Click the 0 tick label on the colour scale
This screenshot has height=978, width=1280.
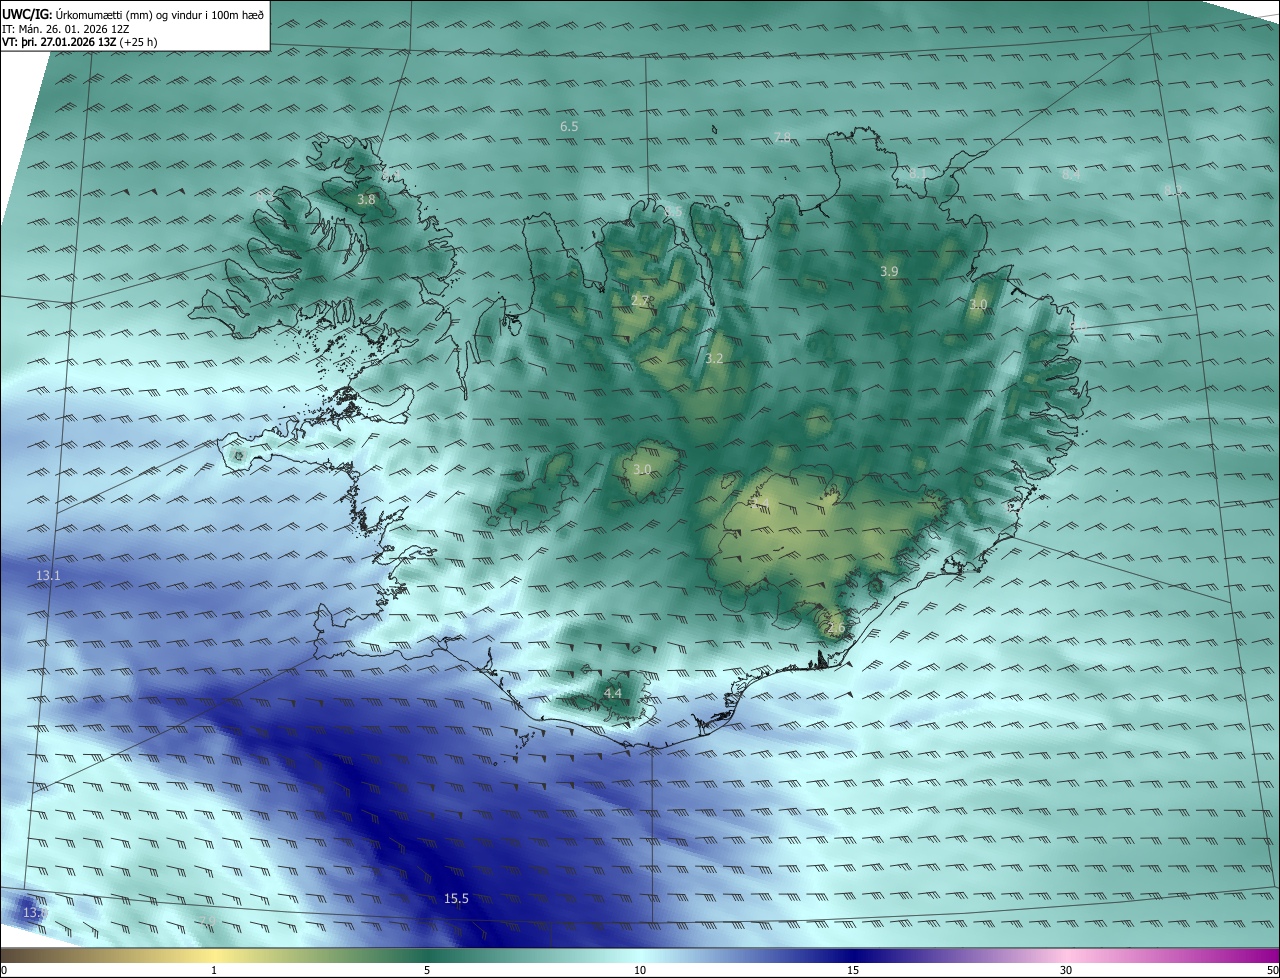4,970
